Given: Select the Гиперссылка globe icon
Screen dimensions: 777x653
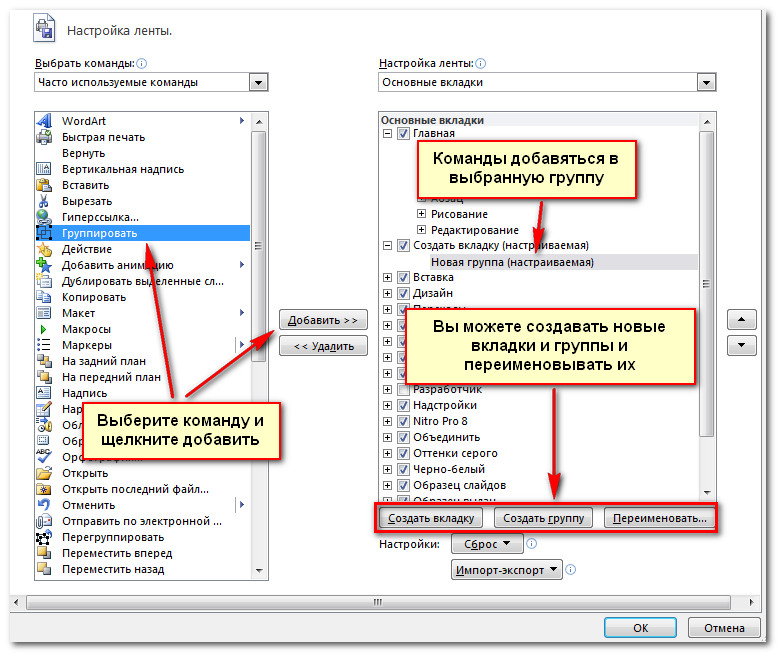Looking at the screenshot, I should click(44, 217).
